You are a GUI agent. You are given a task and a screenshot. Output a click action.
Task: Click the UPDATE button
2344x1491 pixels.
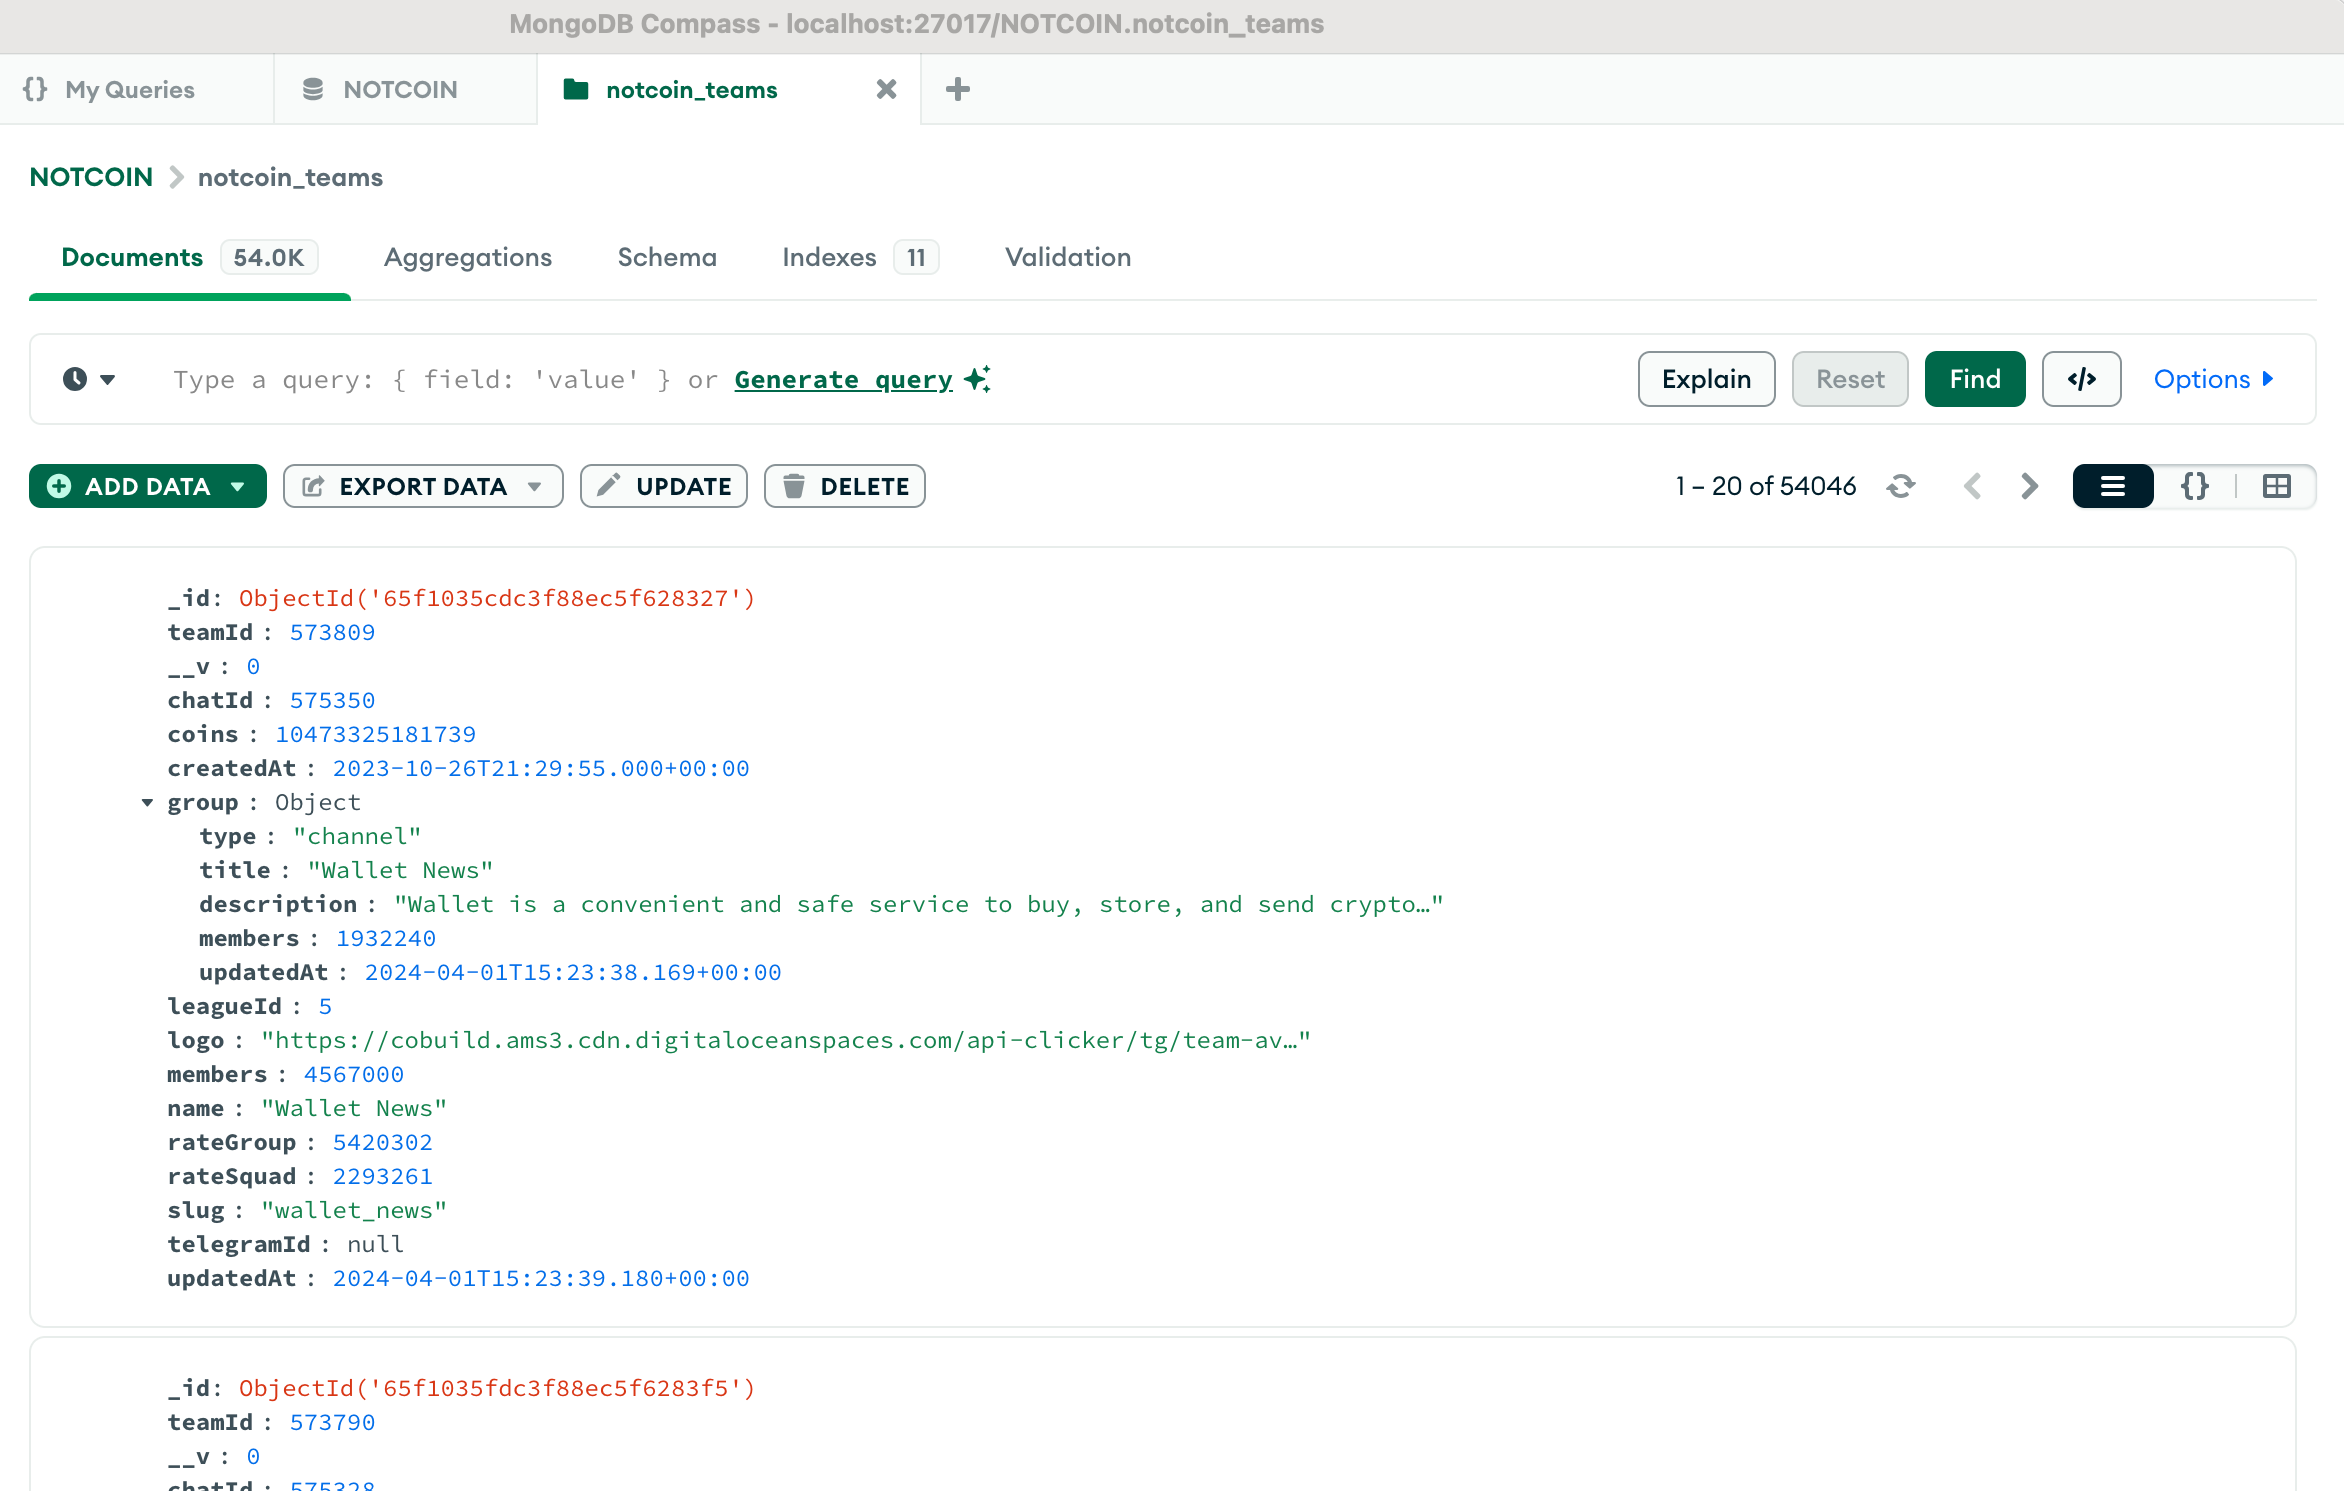pos(664,486)
